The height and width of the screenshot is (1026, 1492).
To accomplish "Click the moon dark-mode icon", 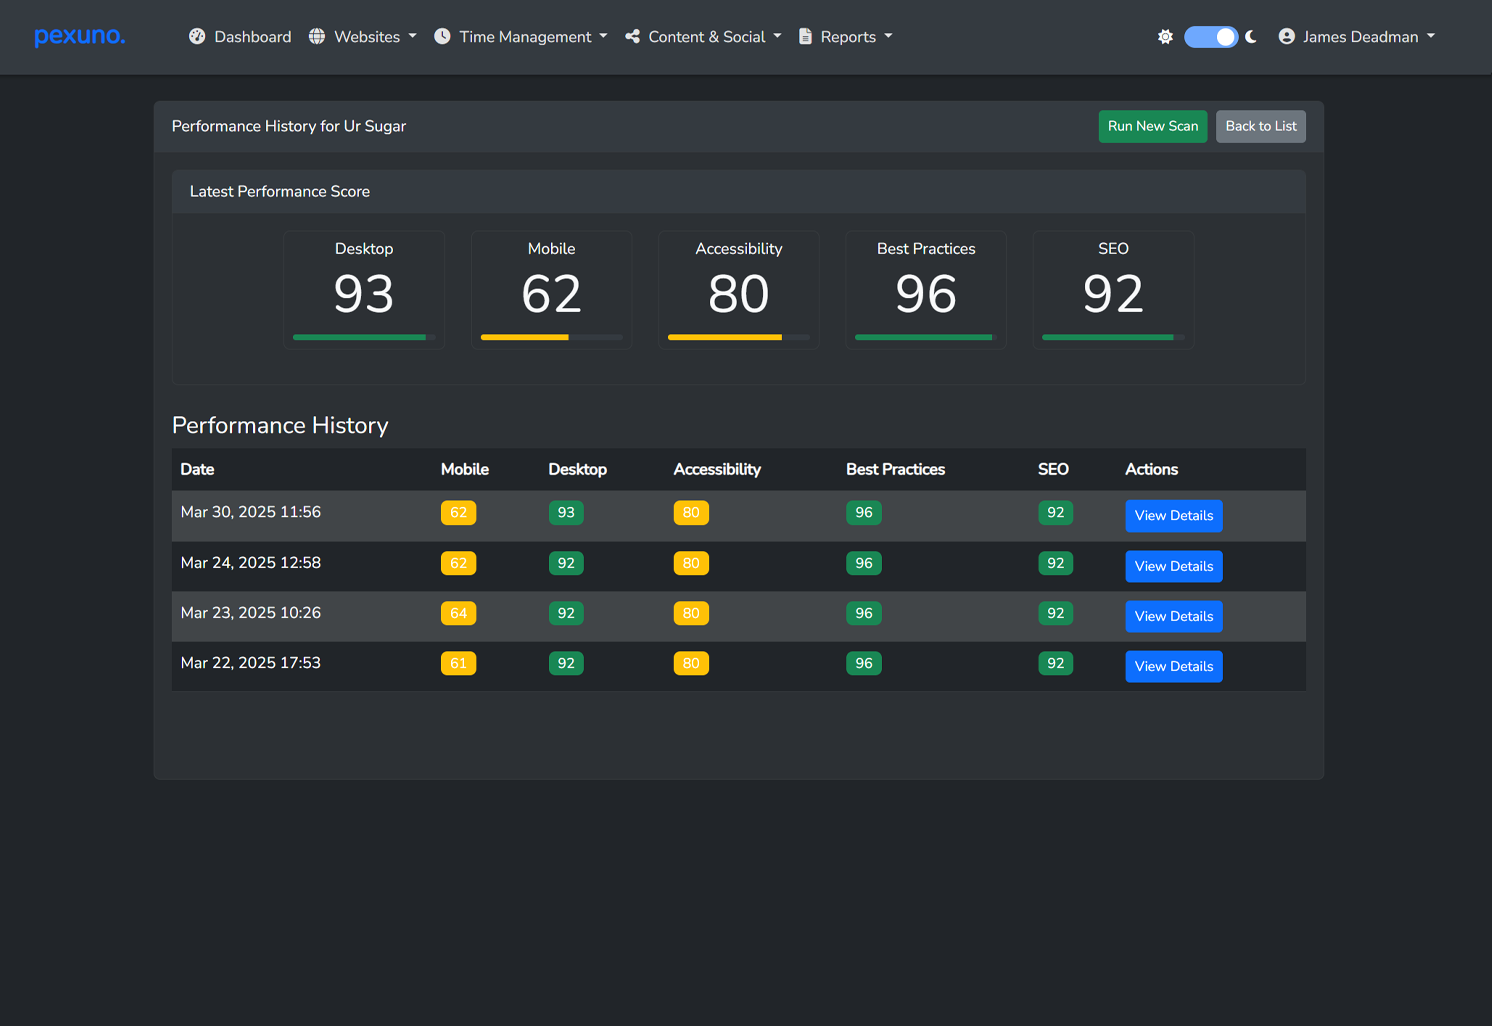I will tap(1250, 37).
